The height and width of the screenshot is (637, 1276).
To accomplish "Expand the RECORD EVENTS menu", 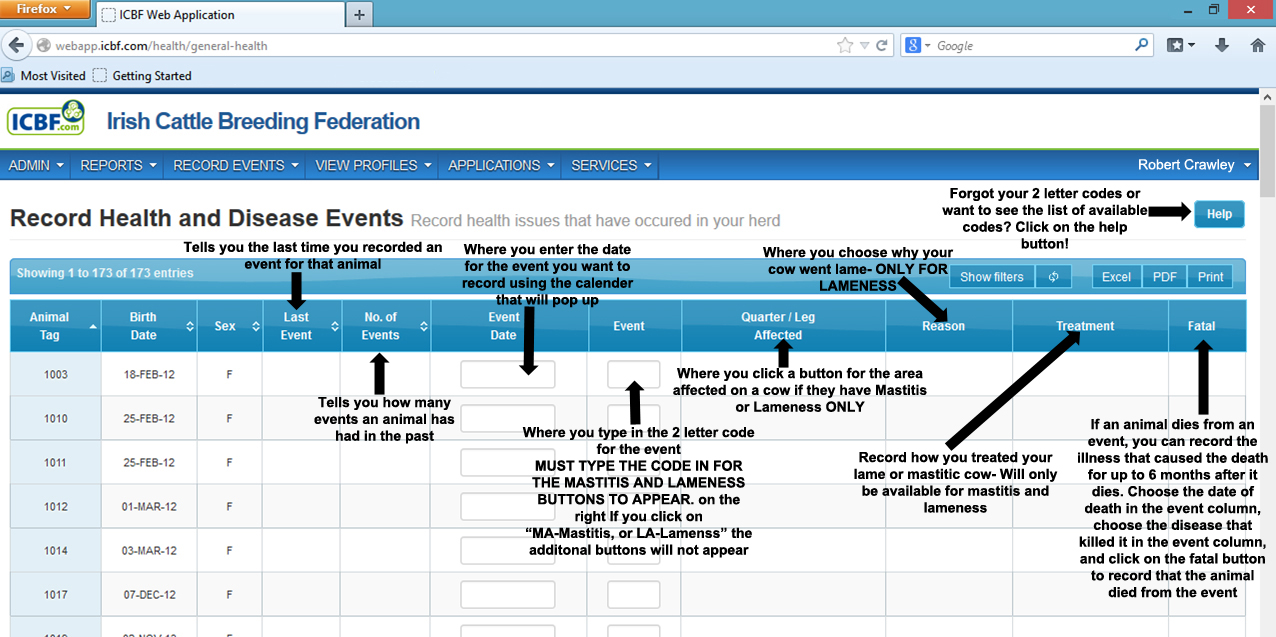I will click(235, 165).
